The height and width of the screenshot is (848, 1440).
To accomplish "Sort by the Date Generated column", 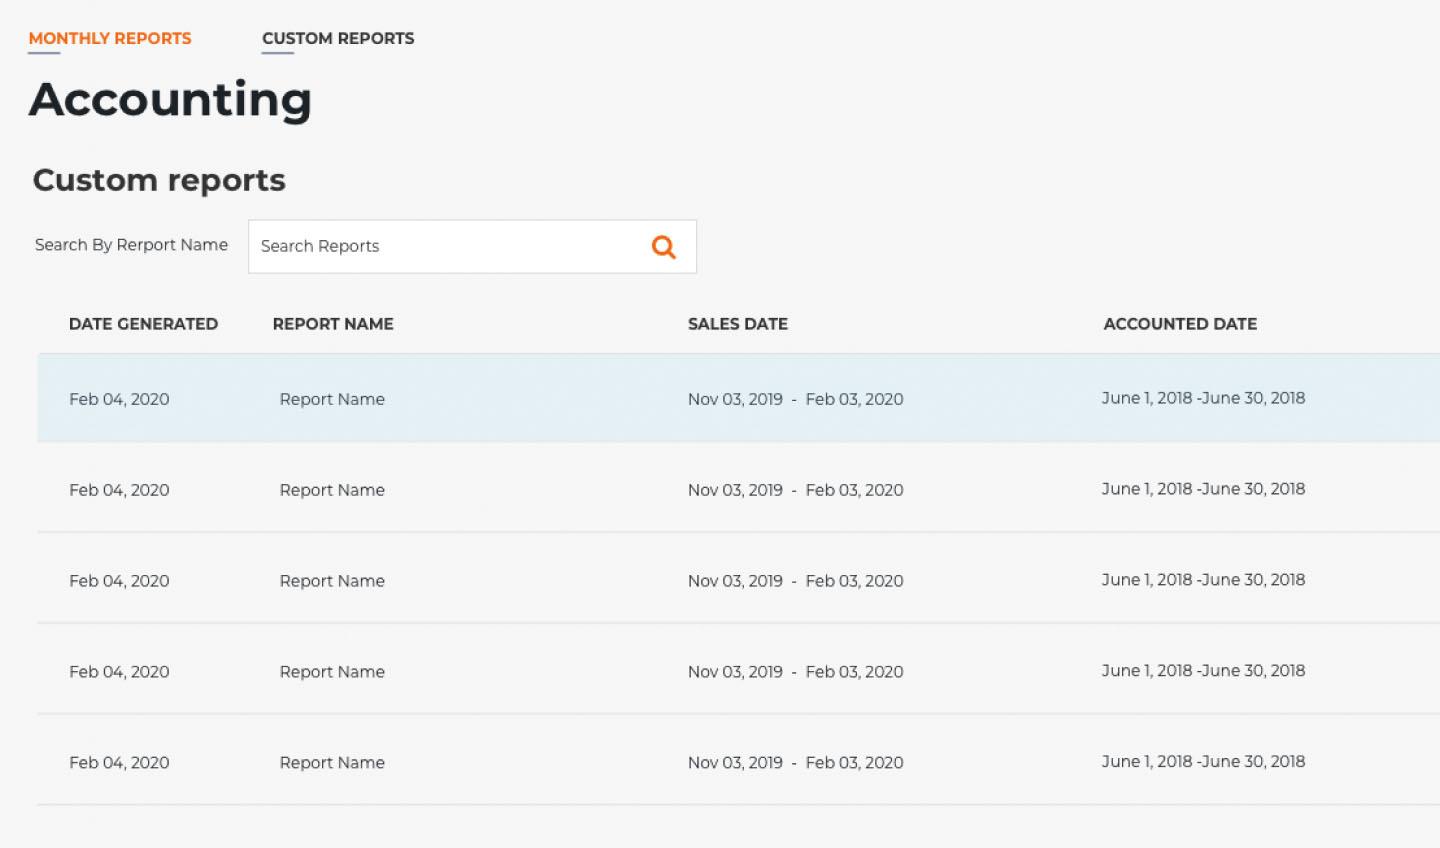I will 143,323.
